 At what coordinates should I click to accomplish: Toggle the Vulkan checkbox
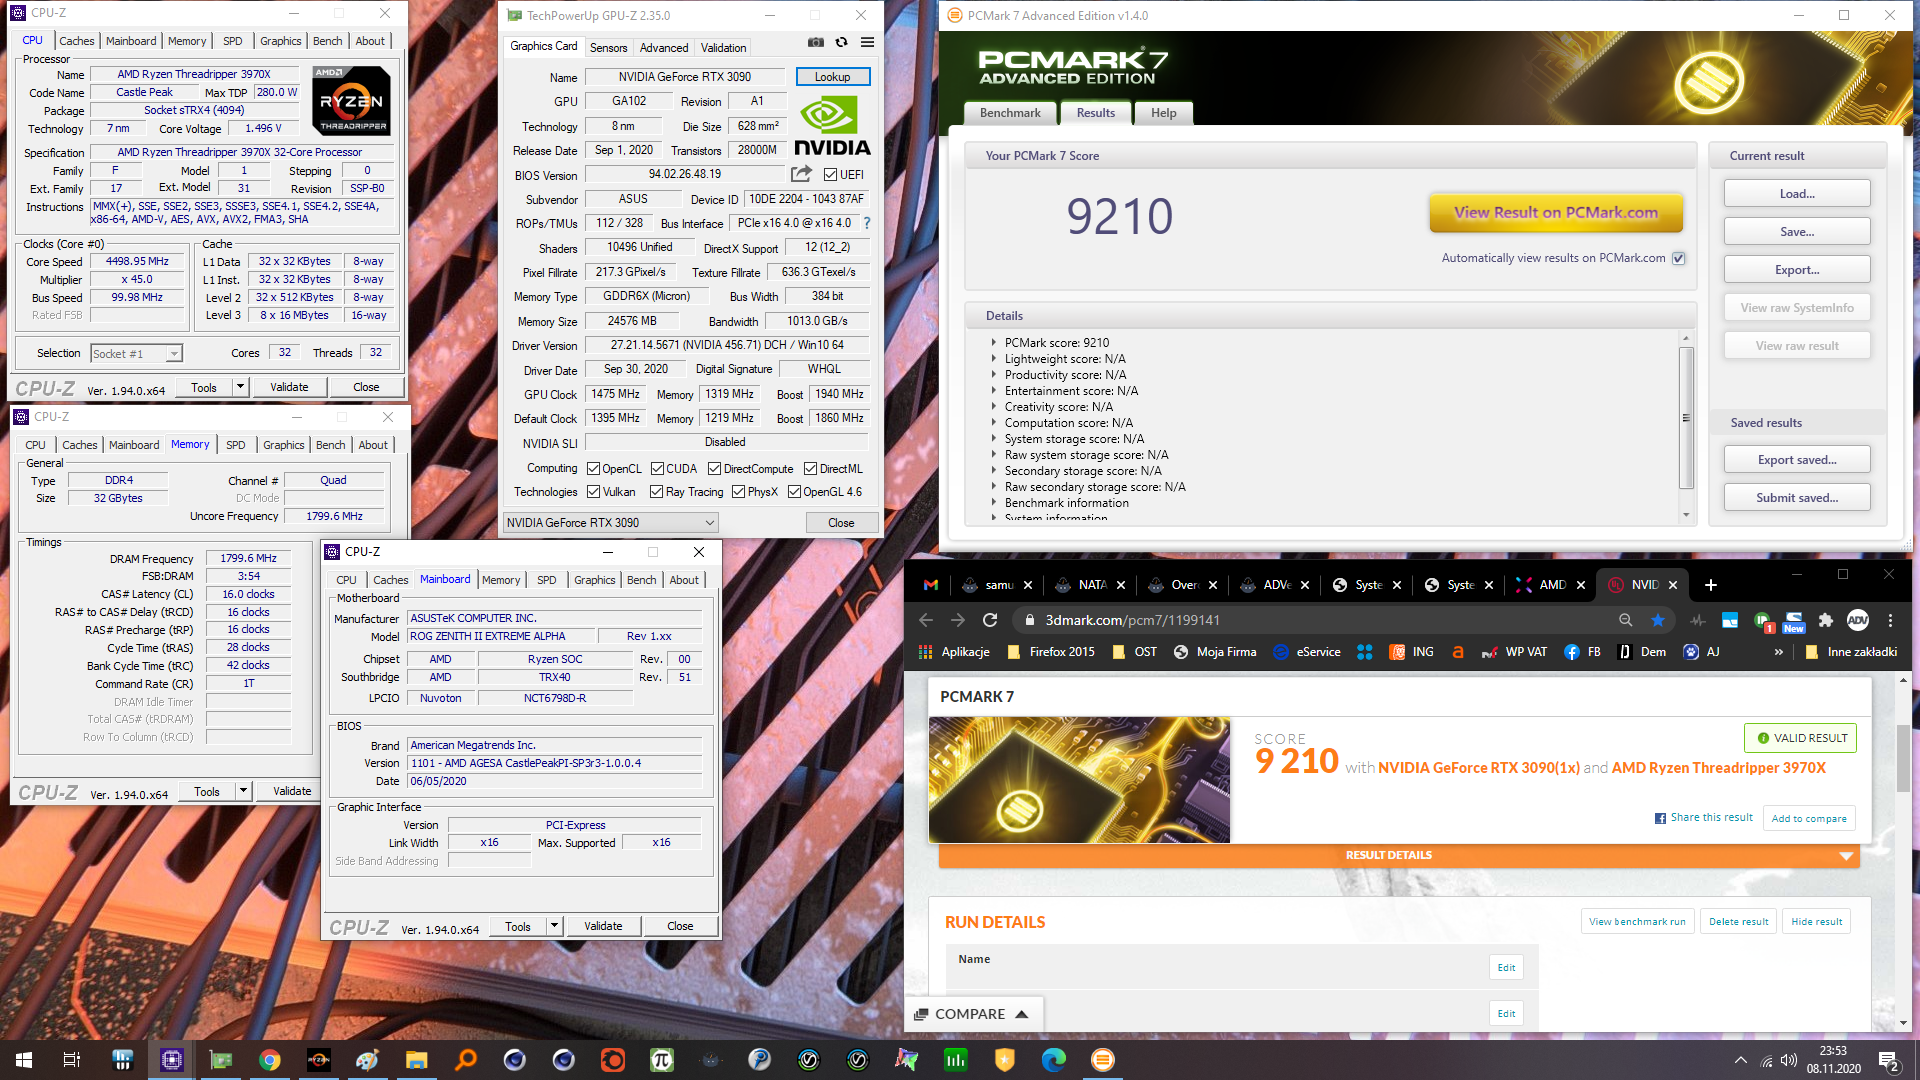coord(593,492)
